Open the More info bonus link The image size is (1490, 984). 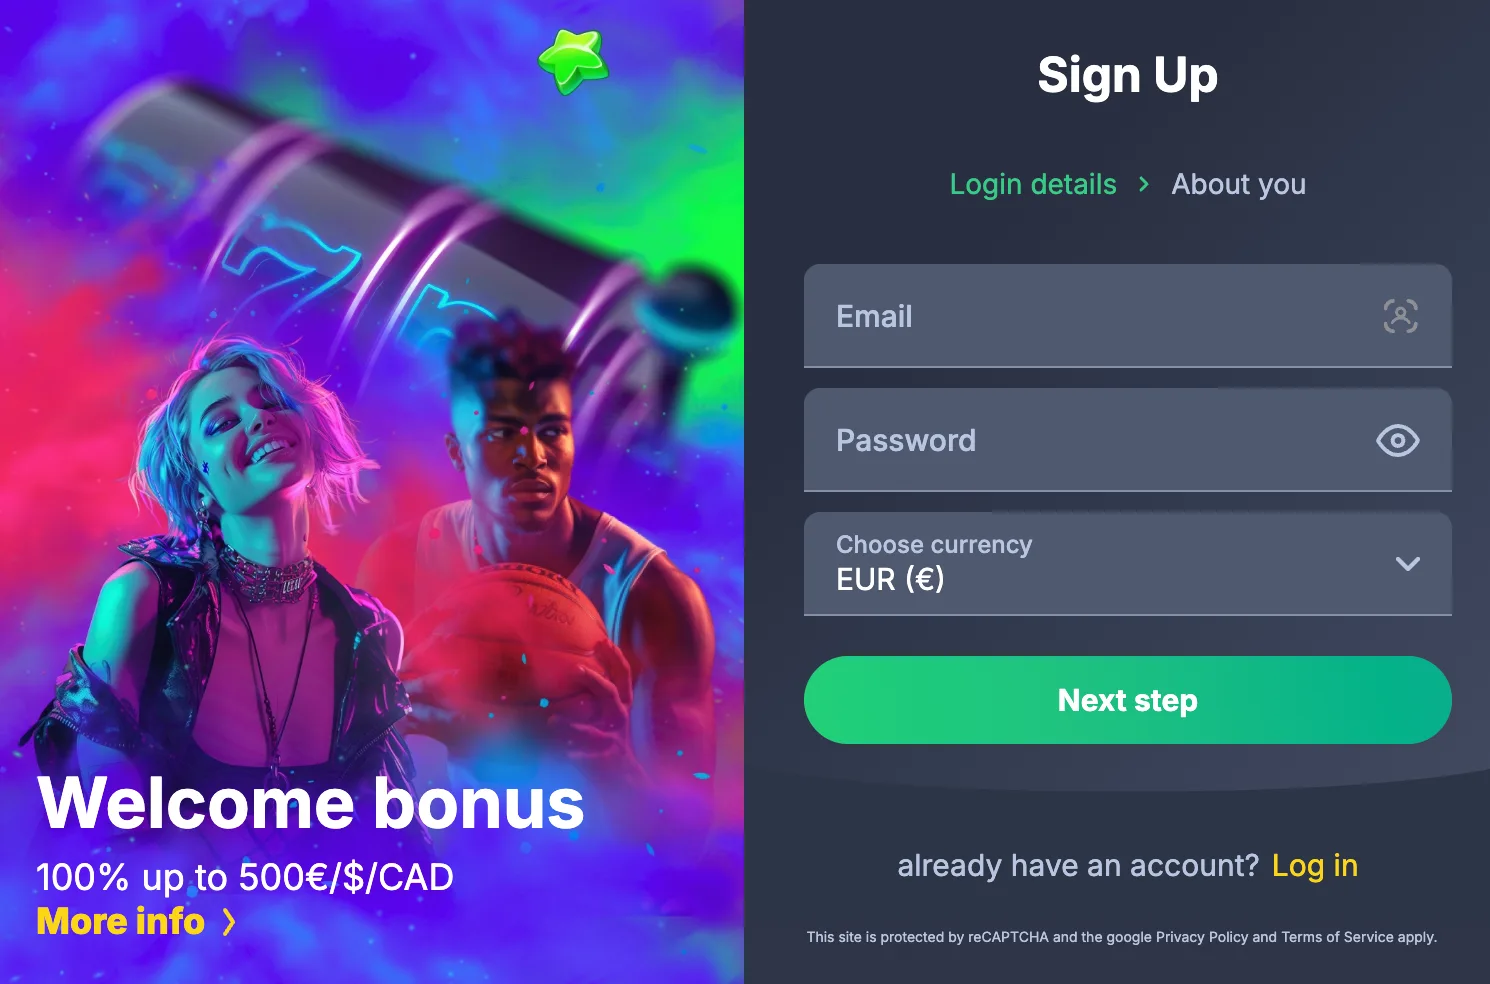[x=121, y=921]
